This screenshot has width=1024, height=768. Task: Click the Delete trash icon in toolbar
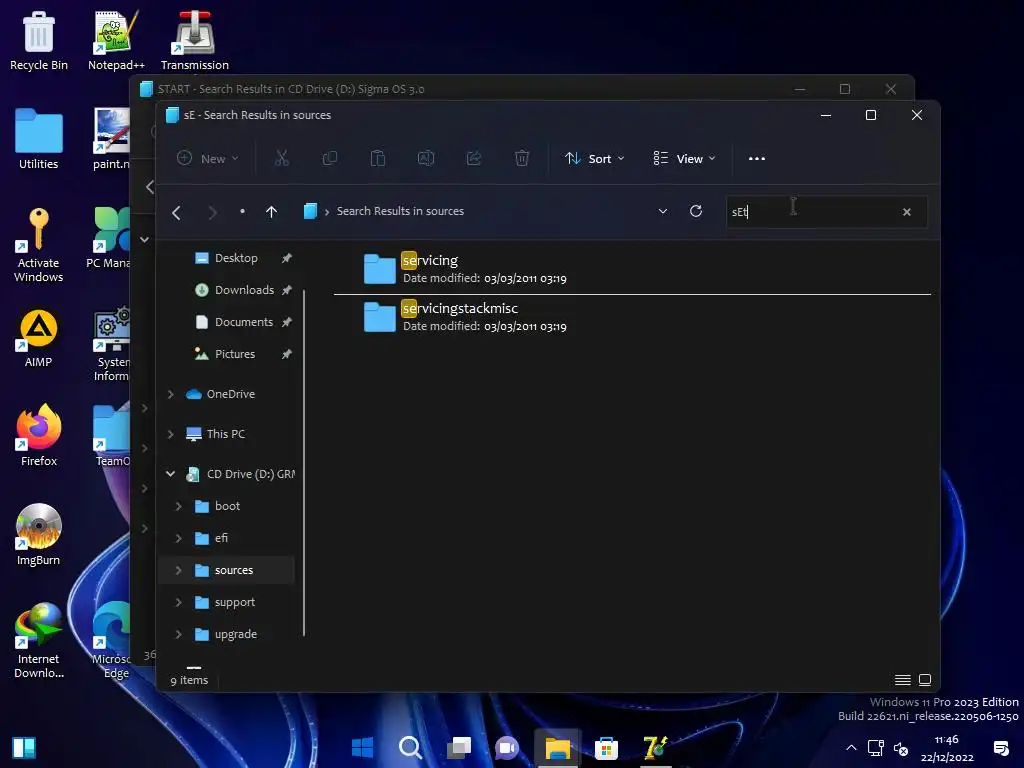pyautogui.click(x=522, y=158)
